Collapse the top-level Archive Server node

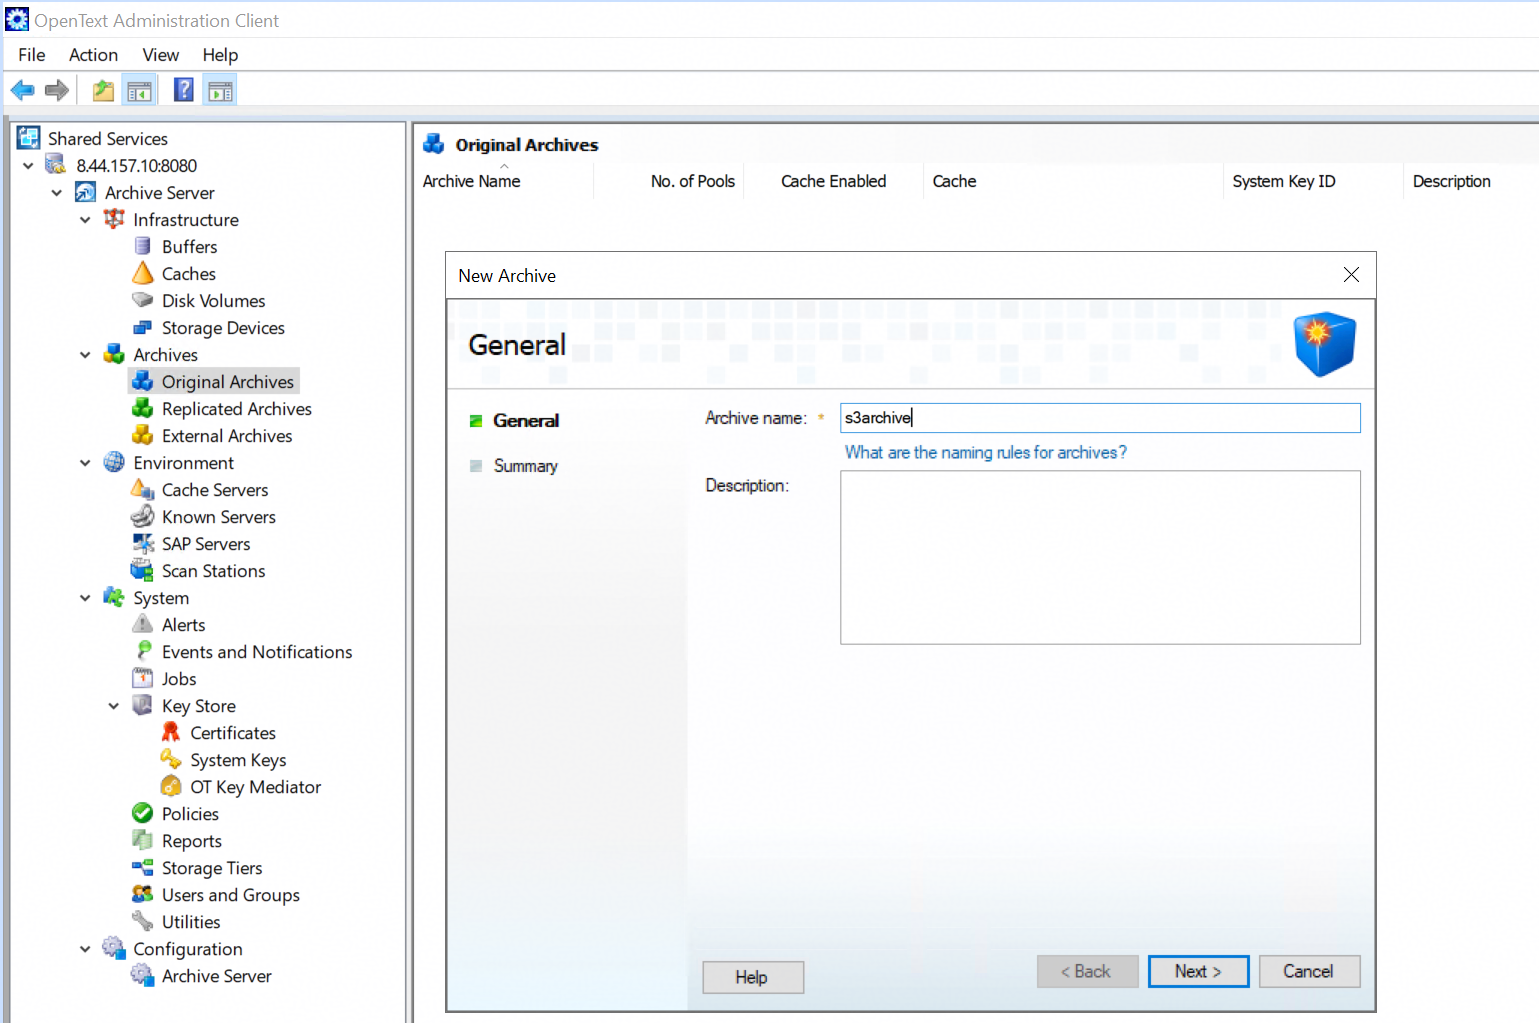click(x=57, y=192)
